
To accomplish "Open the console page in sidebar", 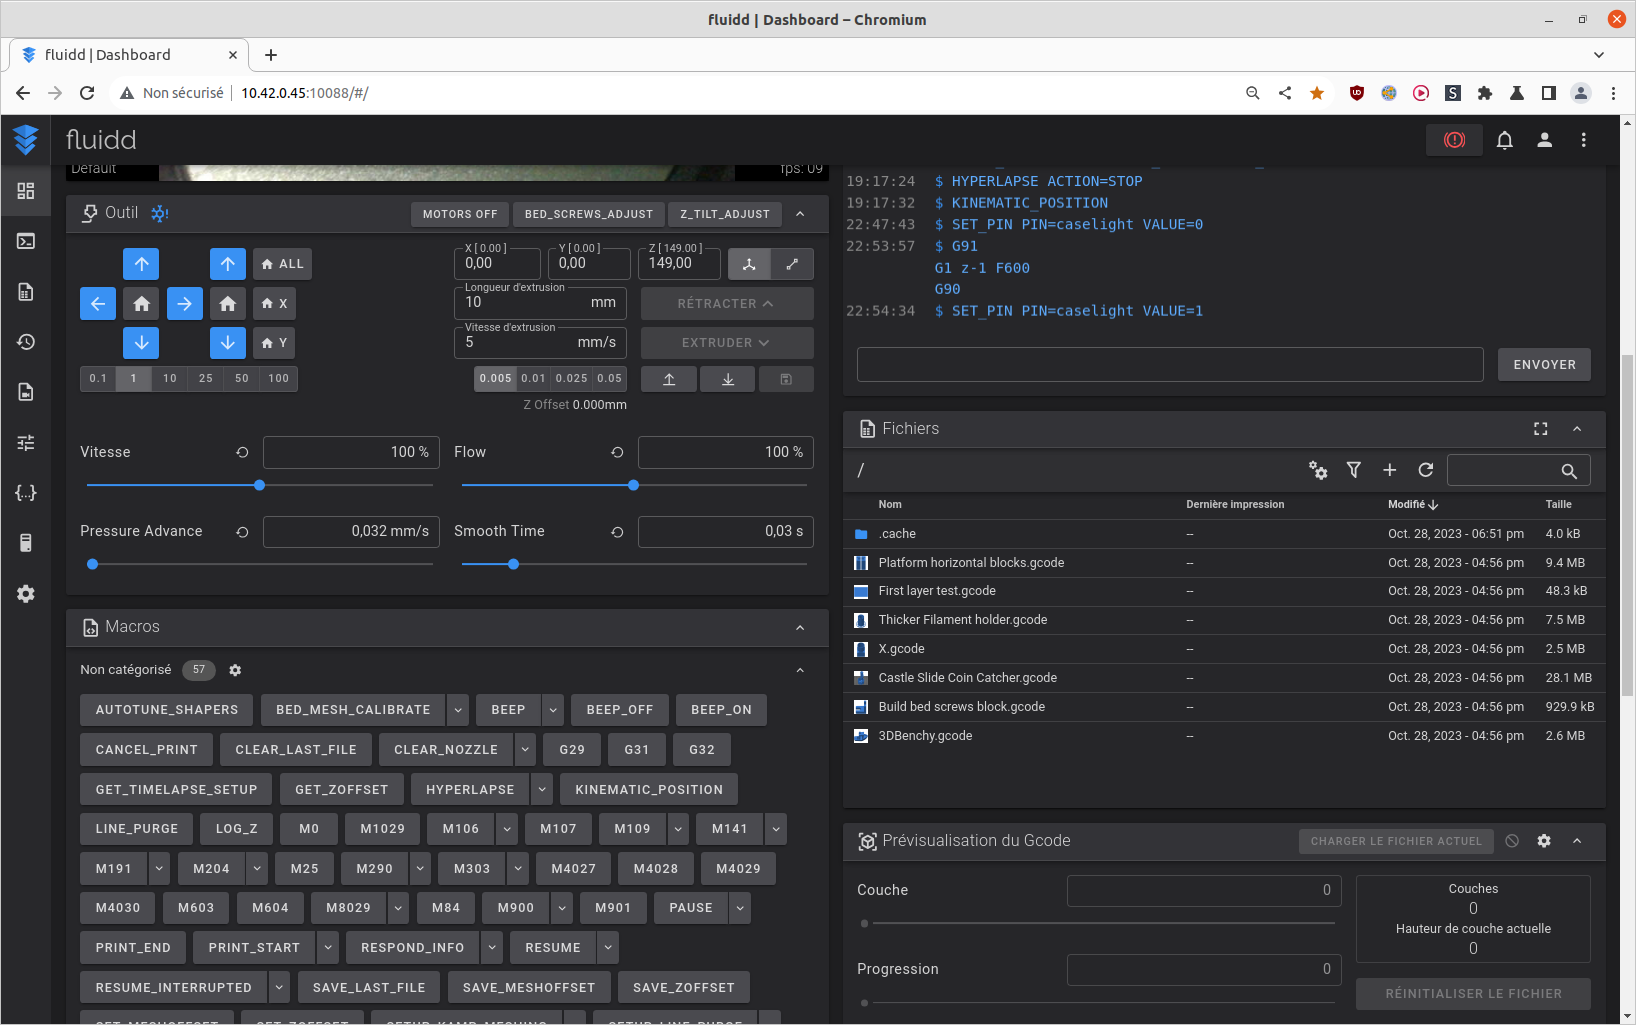I will (26, 241).
